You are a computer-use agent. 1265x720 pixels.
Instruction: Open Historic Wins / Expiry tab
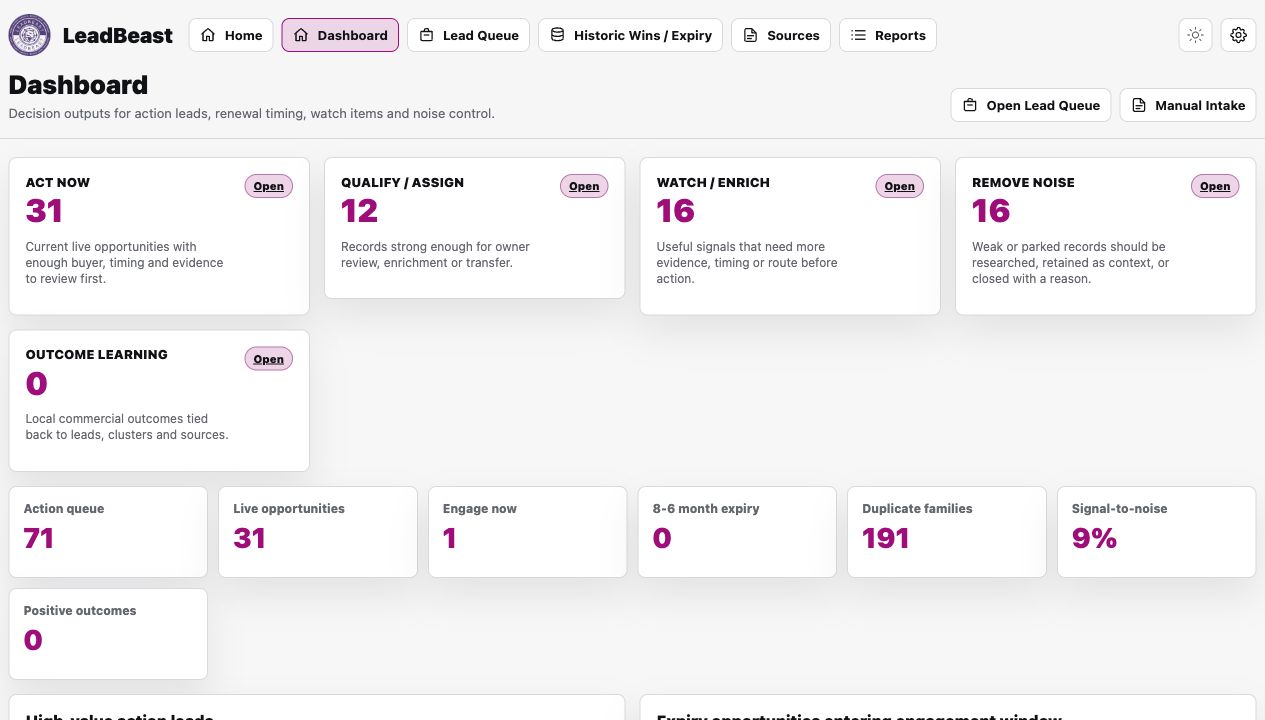630,35
